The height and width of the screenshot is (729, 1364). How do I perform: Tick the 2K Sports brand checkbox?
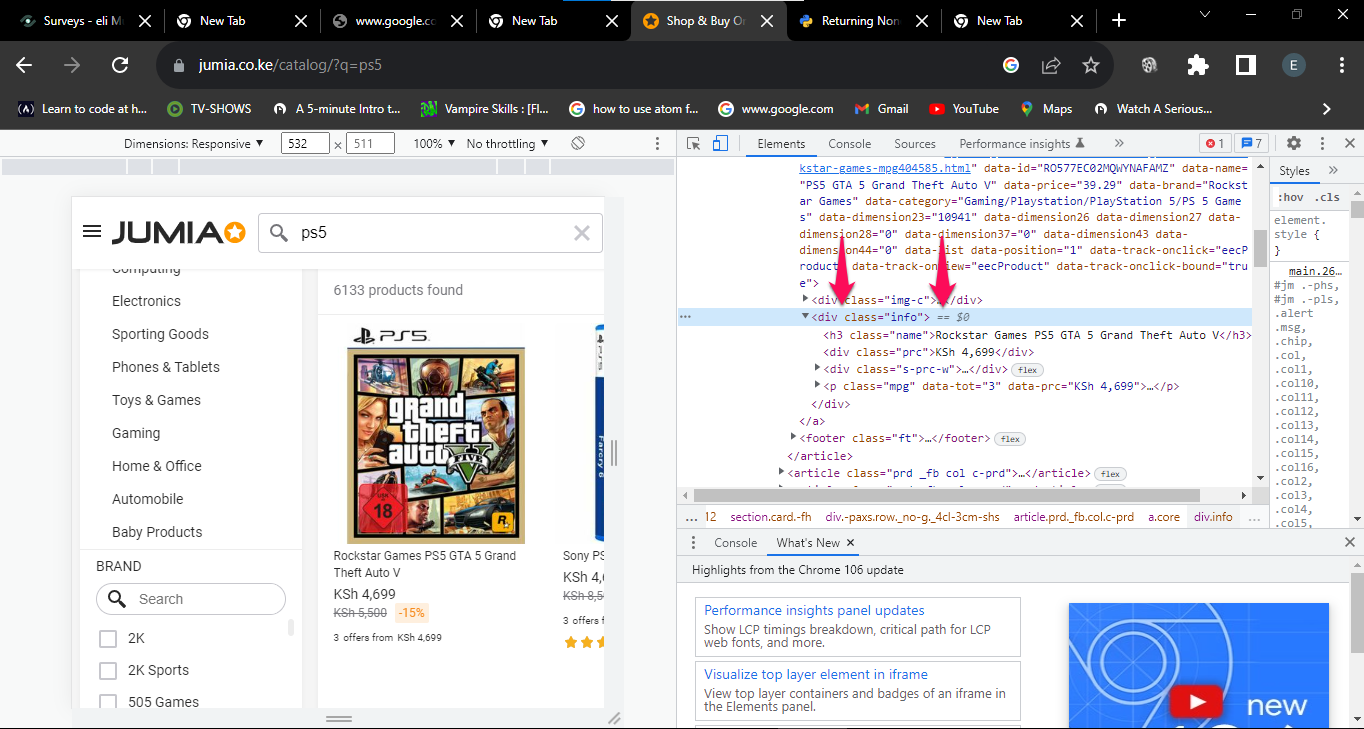(x=107, y=670)
